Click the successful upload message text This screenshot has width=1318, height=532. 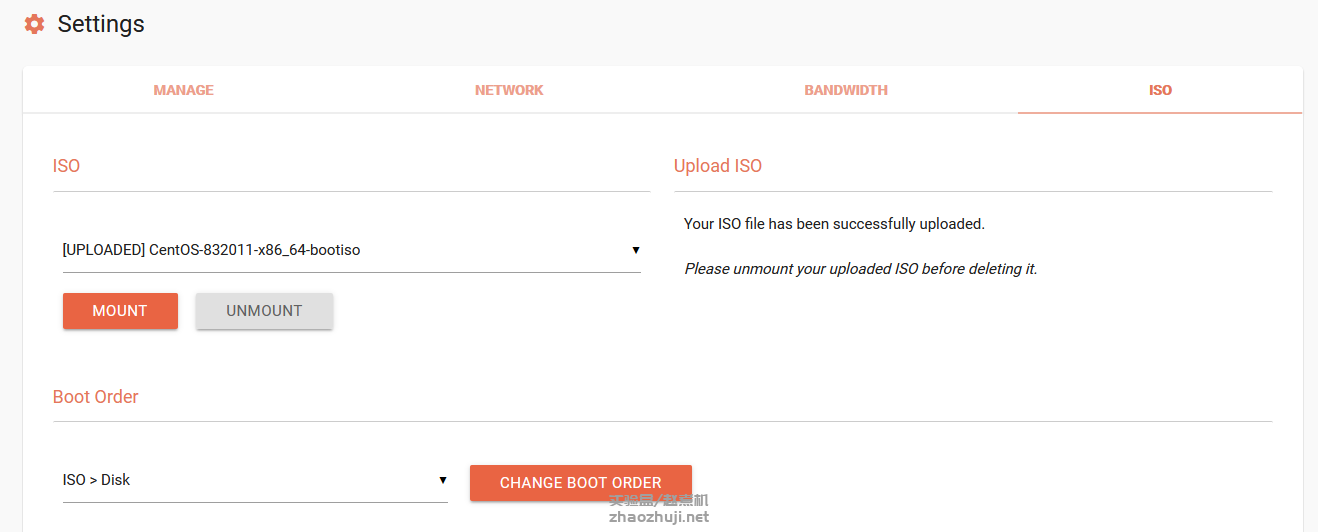click(834, 224)
